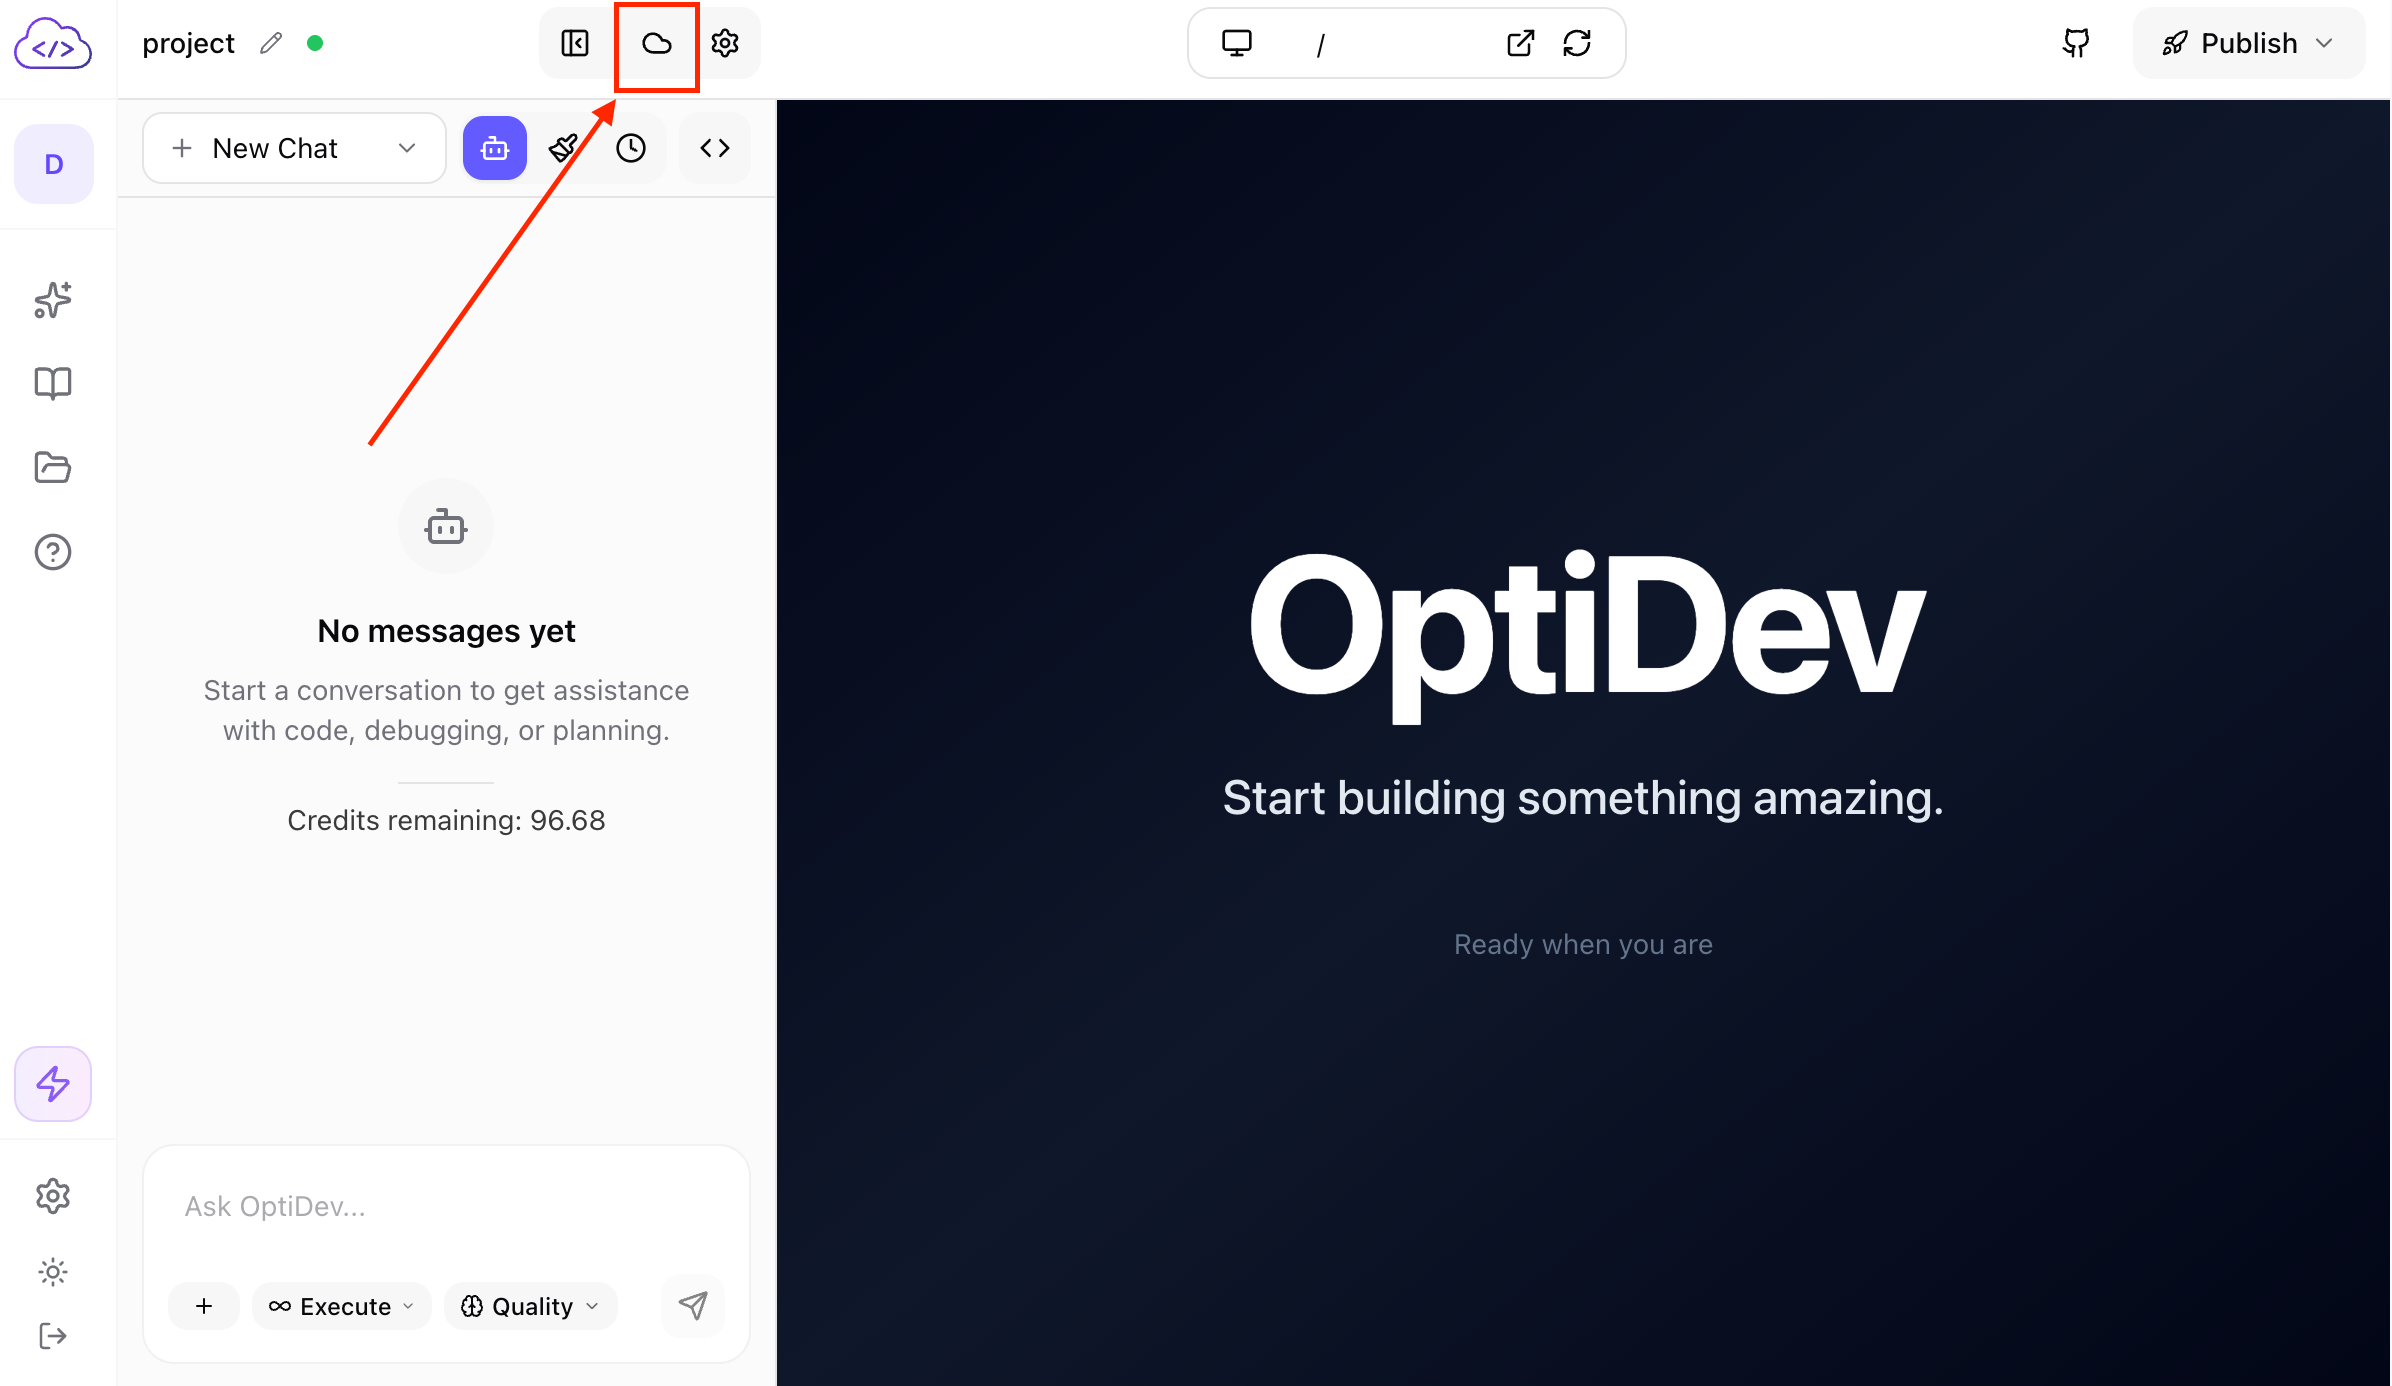The width and height of the screenshot is (2392, 1386).
Task: Open the code view using the </> icon
Action: [x=714, y=148]
